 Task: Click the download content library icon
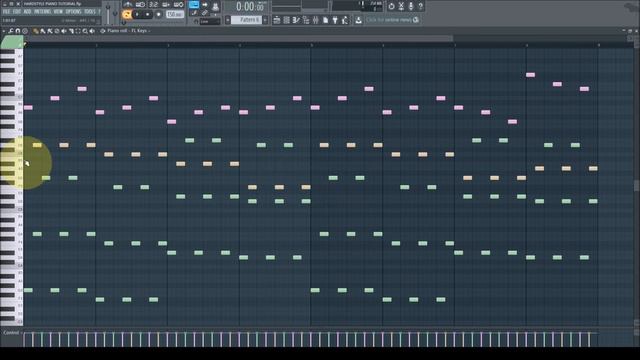click(358, 20)
